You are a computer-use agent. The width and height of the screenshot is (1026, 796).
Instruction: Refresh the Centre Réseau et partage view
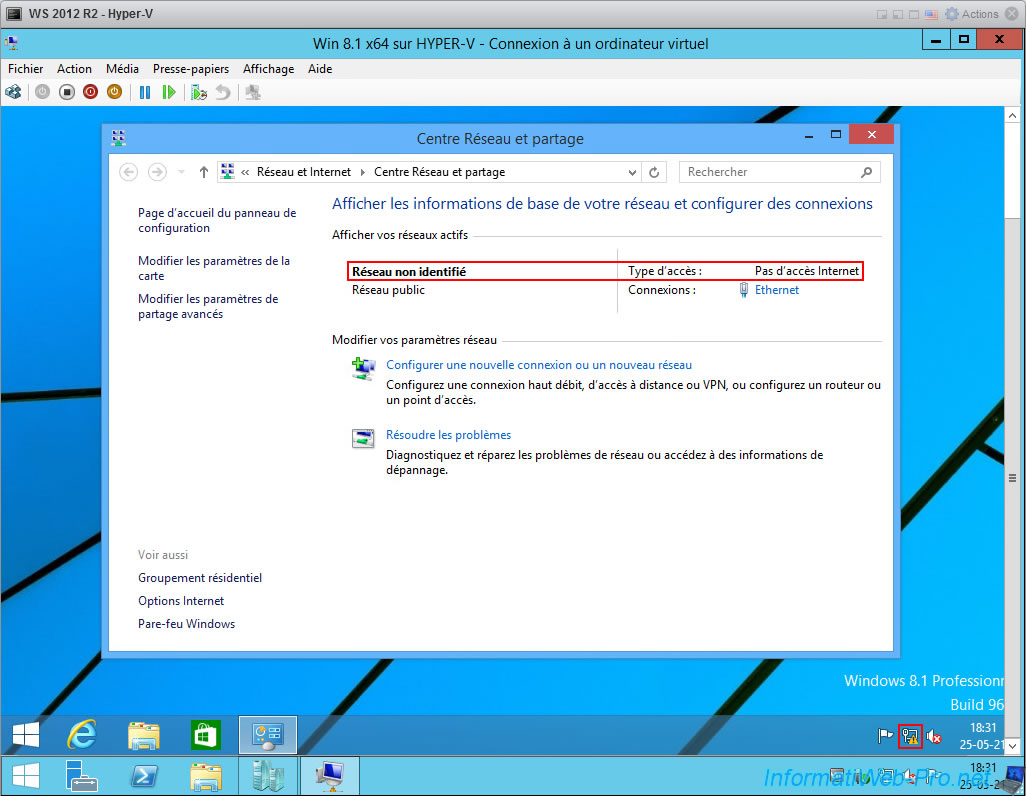[654, 172]
